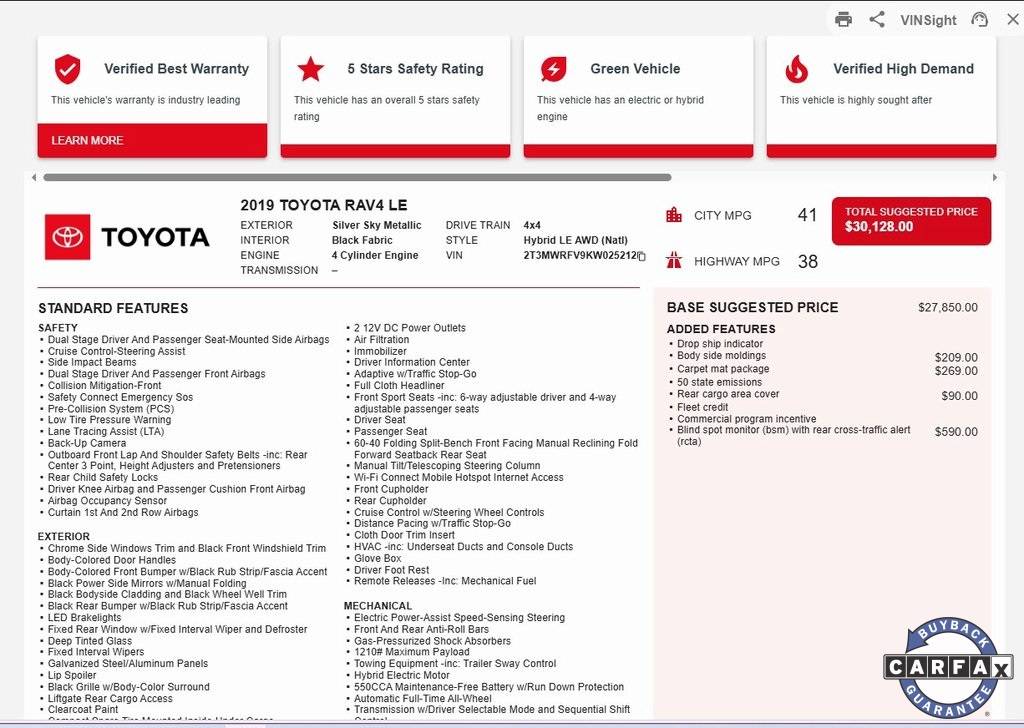Click 'Blind spot monitor (bsm)' added feature

pyautogui.click(x=793, y=435)
